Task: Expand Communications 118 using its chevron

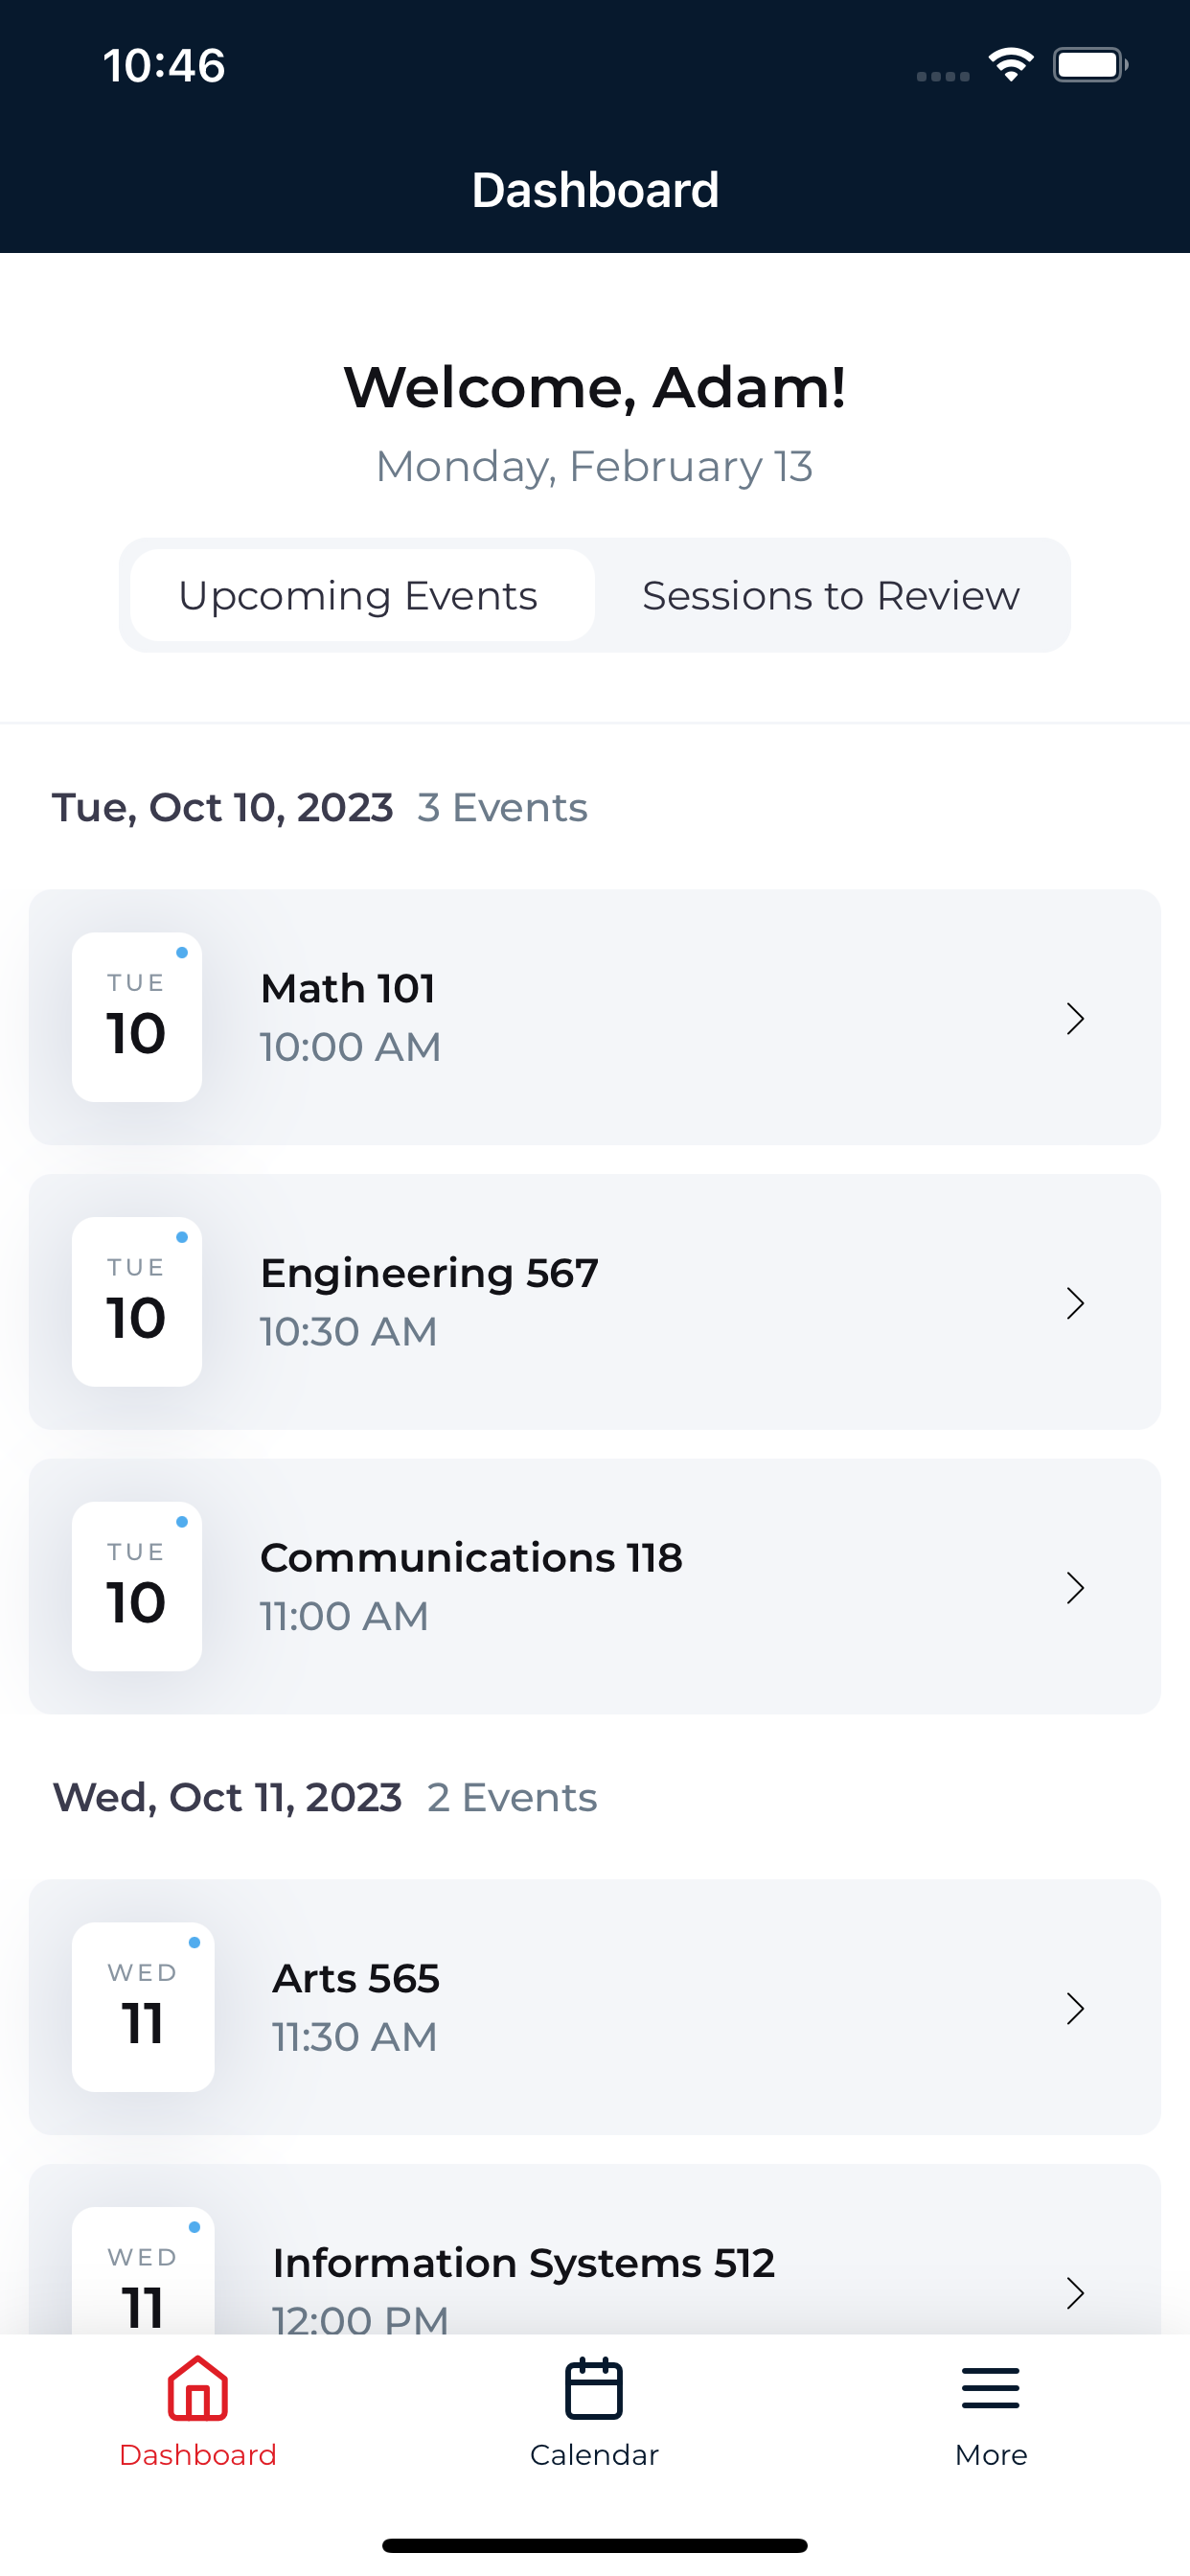Action: click(1075, 1587)
